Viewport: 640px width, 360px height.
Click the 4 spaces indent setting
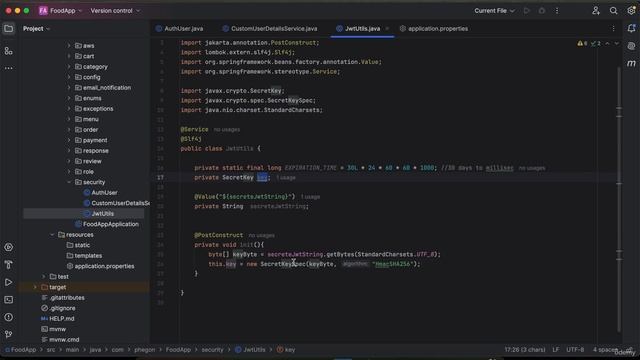(x=605, y=350)
